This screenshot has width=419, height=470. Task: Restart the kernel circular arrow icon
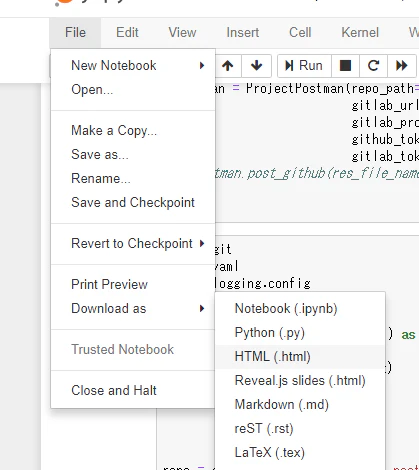tap(373, 66)
